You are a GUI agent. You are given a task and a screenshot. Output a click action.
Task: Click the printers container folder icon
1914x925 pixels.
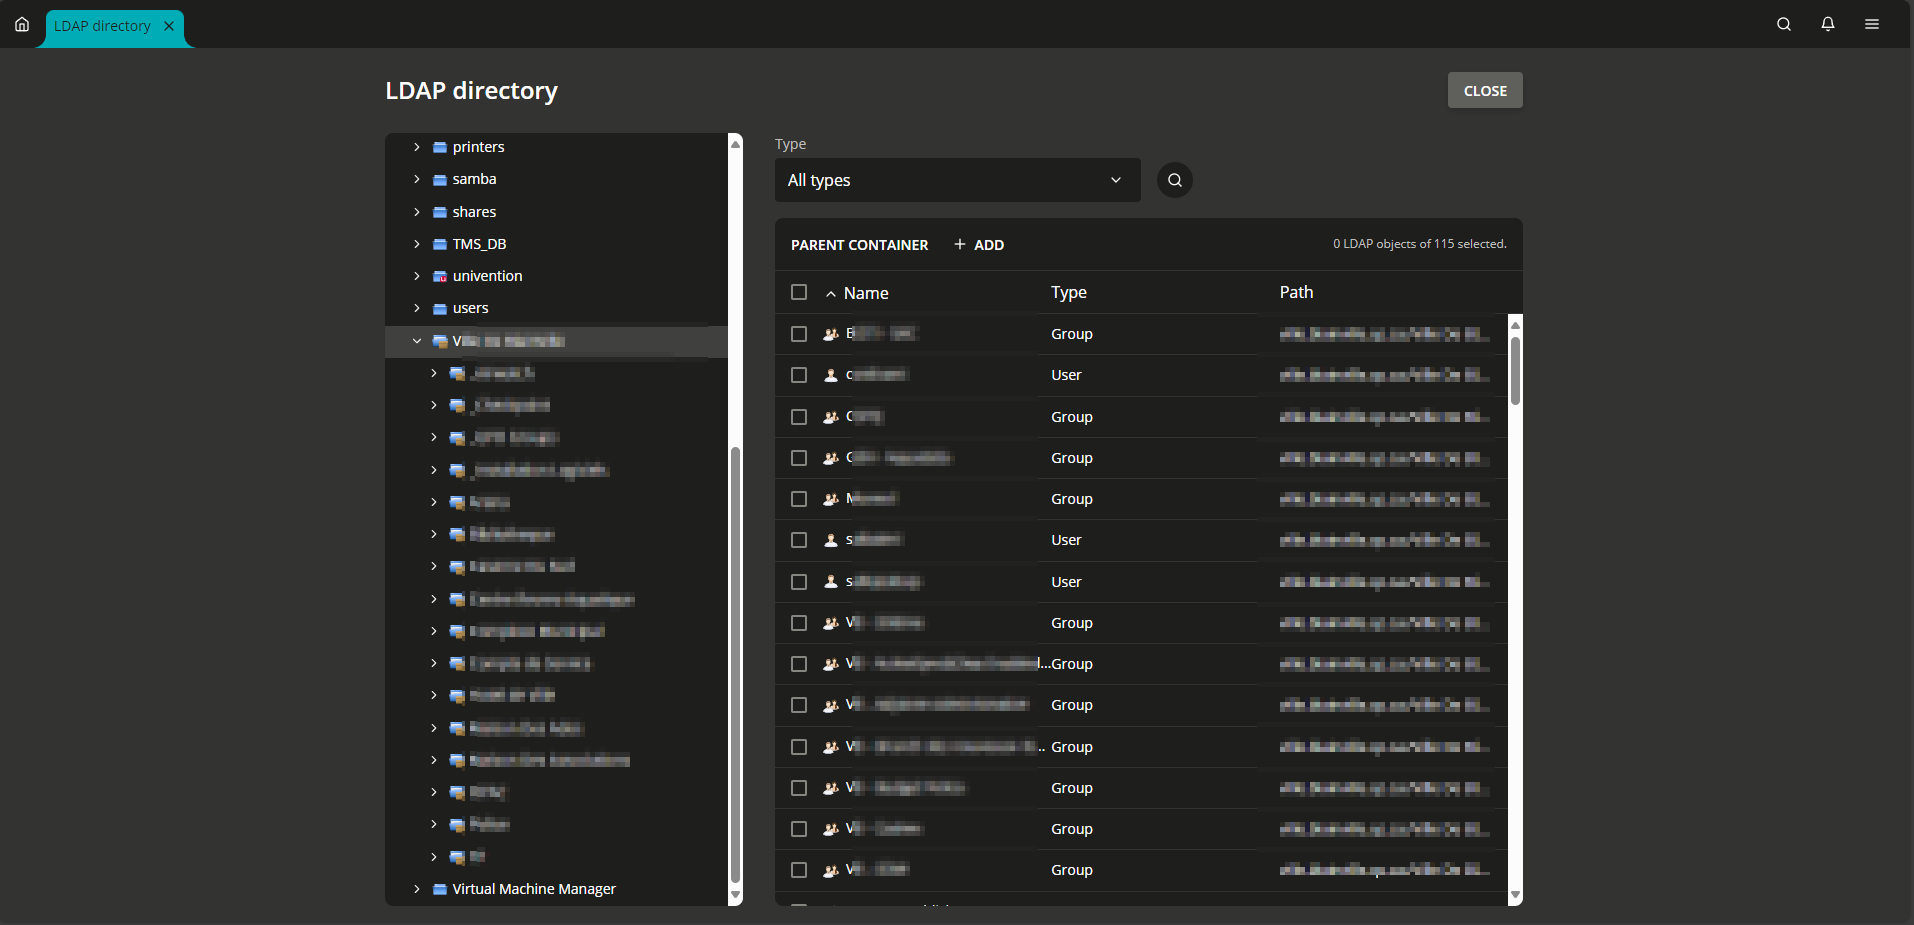440,147
